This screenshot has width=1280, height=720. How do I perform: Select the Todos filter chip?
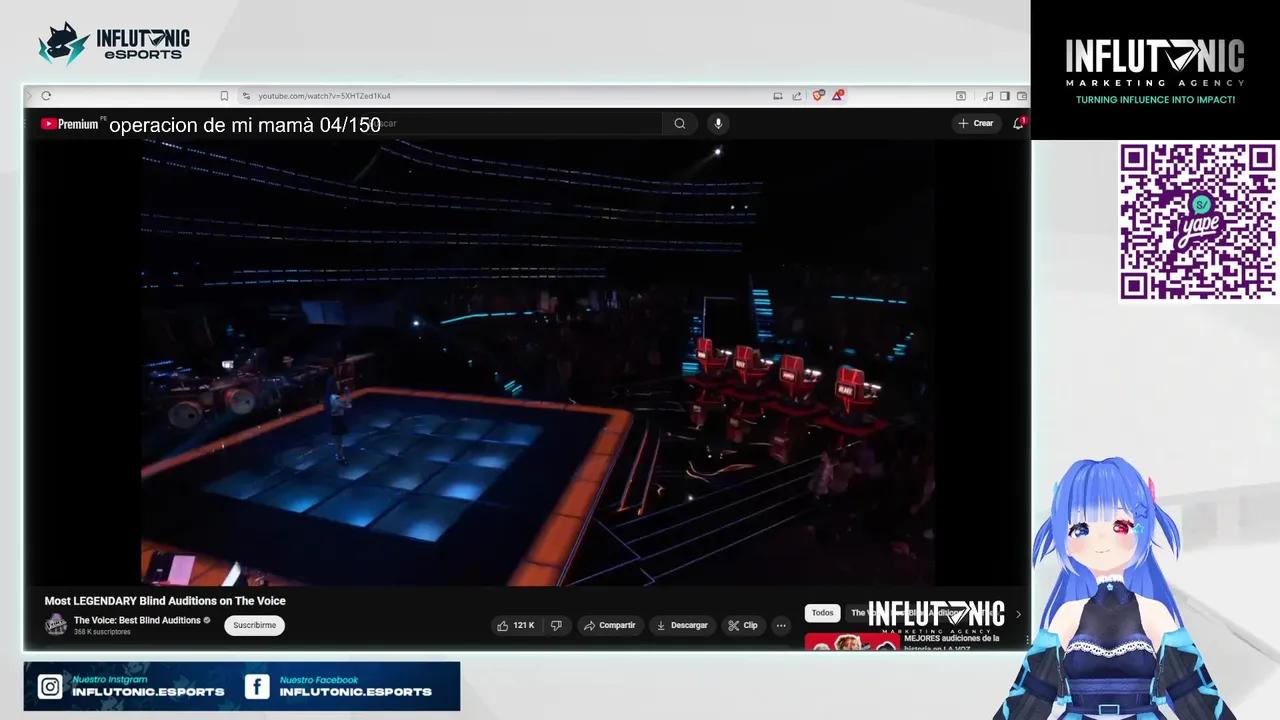click(822, 613)
